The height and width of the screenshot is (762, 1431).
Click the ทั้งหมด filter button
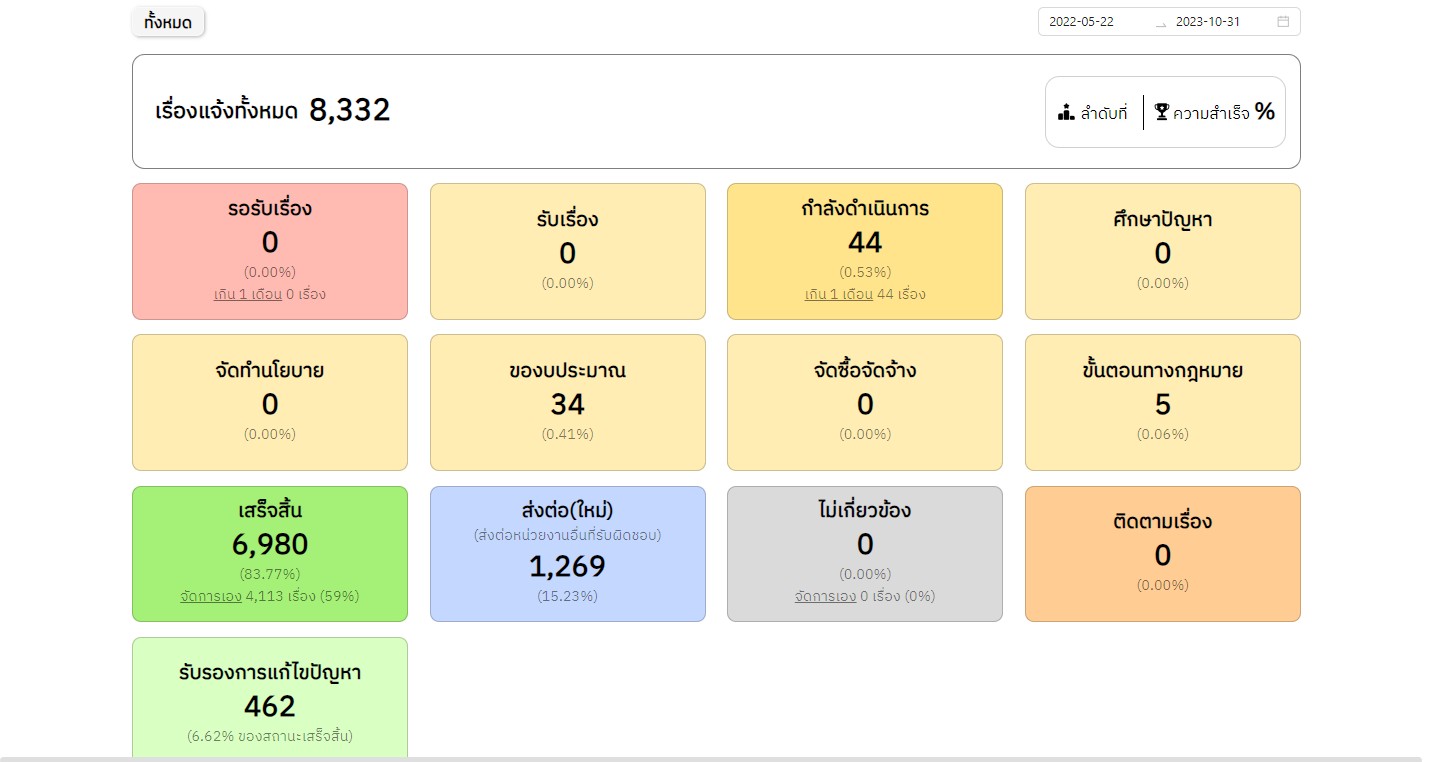[x=168, y=22]
